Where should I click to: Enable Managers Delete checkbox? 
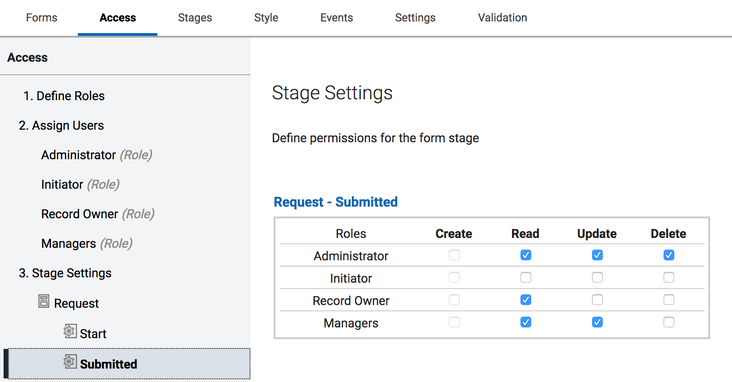coord(669,322)
